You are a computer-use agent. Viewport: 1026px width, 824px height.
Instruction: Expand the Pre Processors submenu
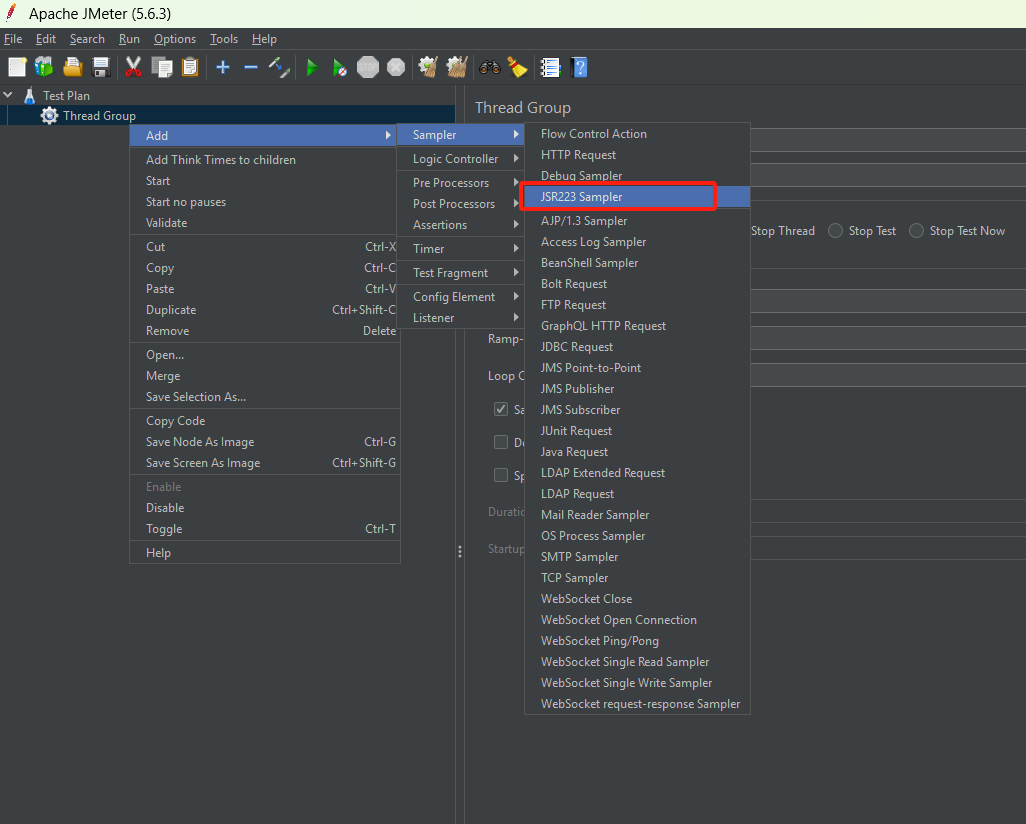click(461, 183)
